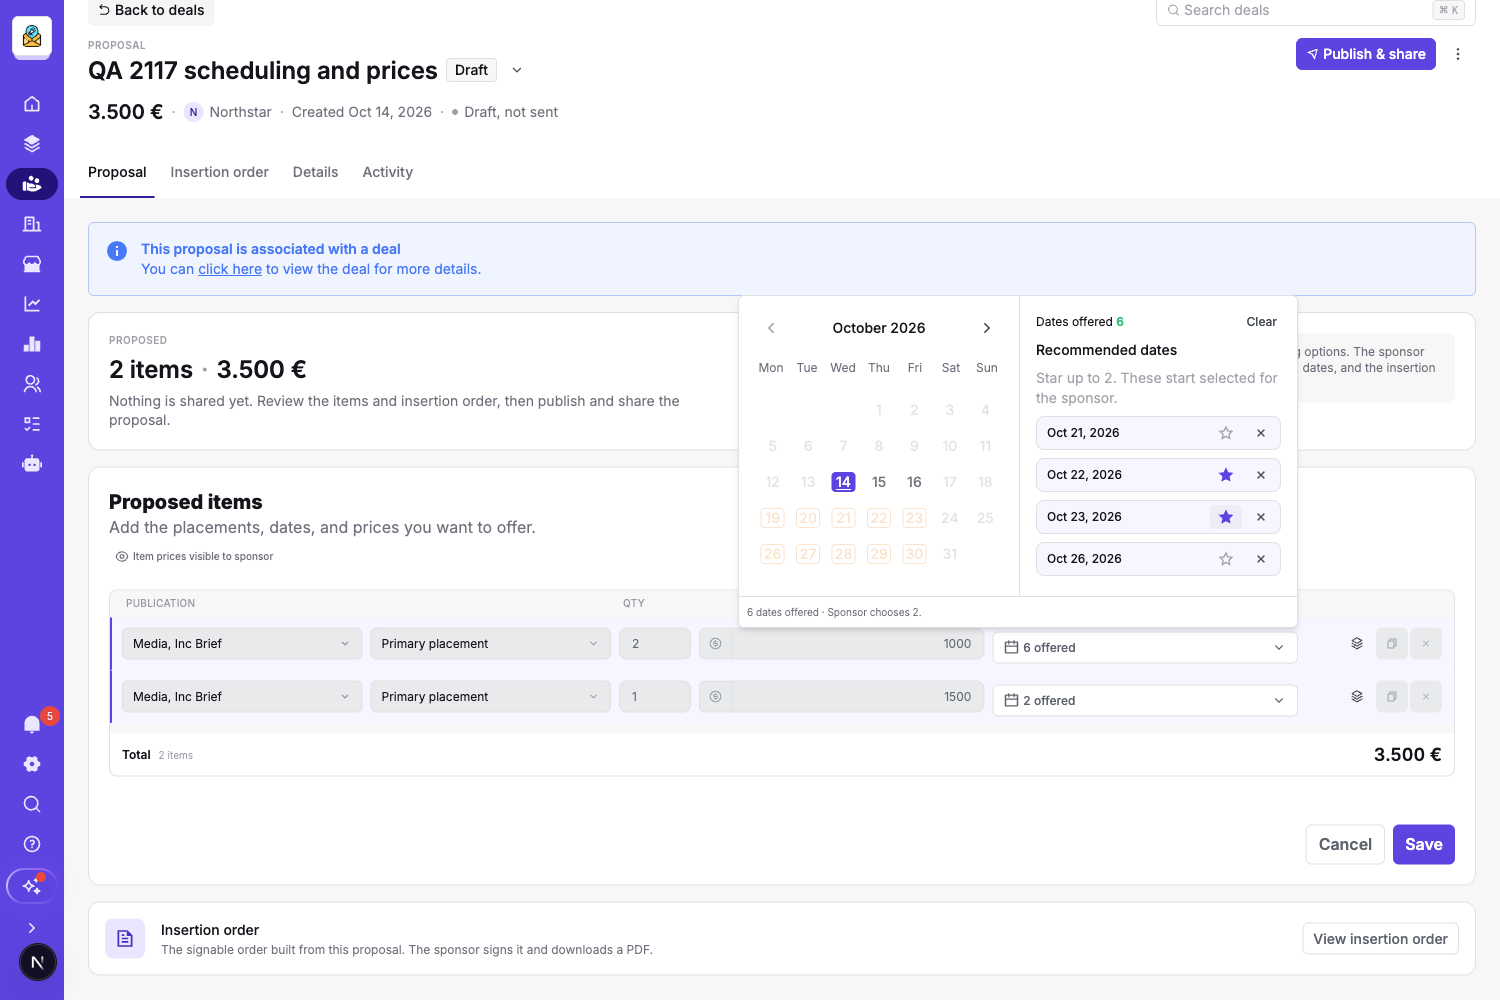
Task: Follow the 'click here' deal link
Action: pos(230,269)
